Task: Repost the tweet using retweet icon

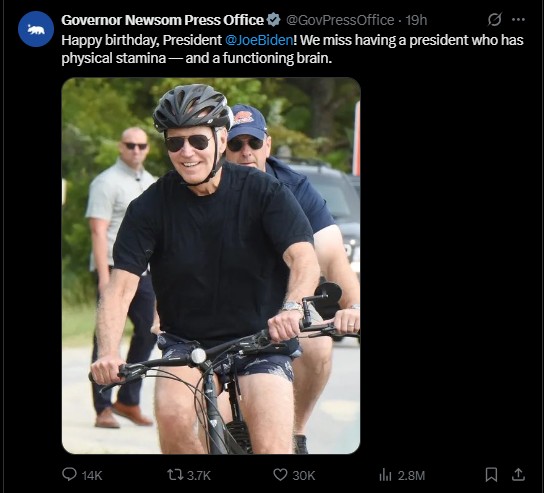Action: coord(175,475)
